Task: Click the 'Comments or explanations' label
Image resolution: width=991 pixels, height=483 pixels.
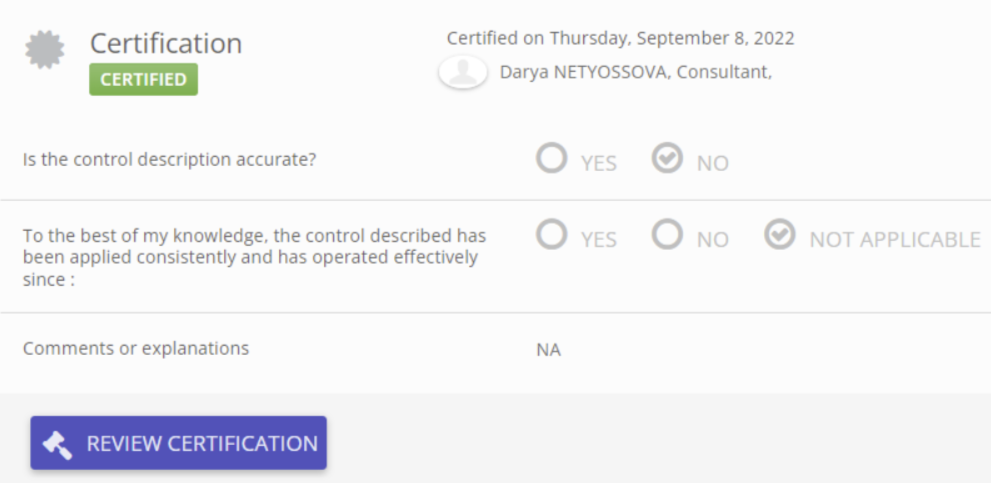Action: [x=136, y=349]
